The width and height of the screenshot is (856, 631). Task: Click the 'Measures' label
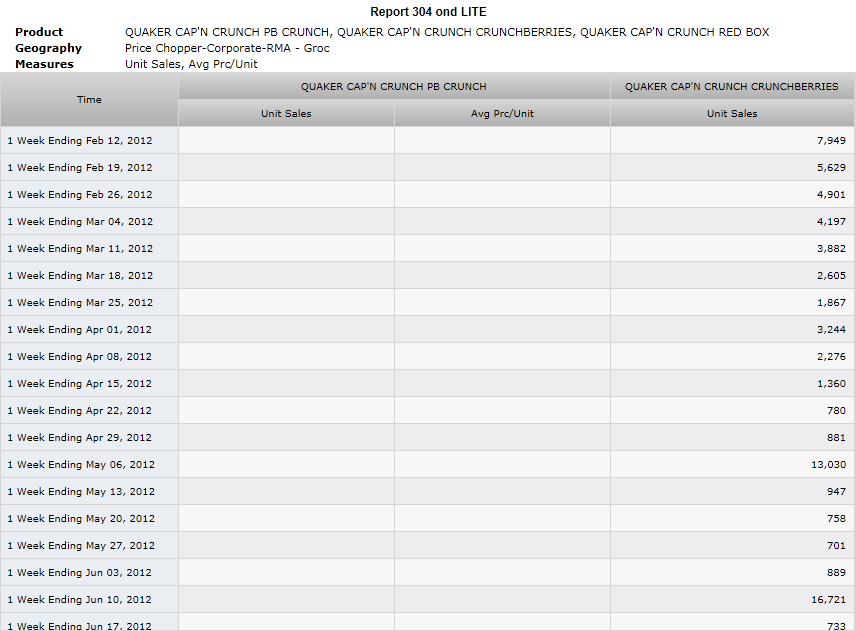click(x=44, y=64)
